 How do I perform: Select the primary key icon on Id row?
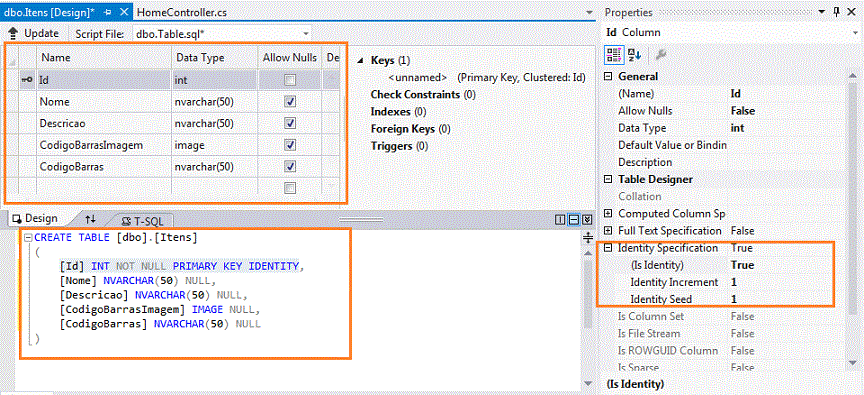click(27, 80)
